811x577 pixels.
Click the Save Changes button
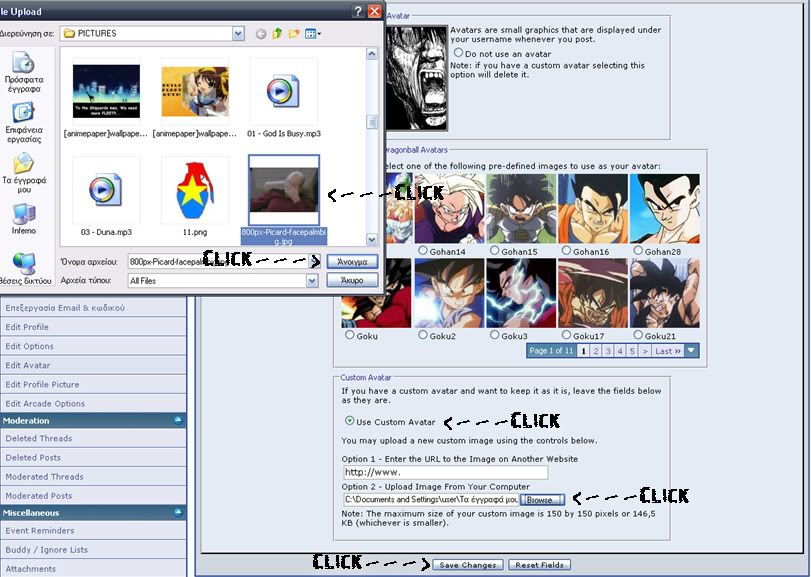click(468, 565)
